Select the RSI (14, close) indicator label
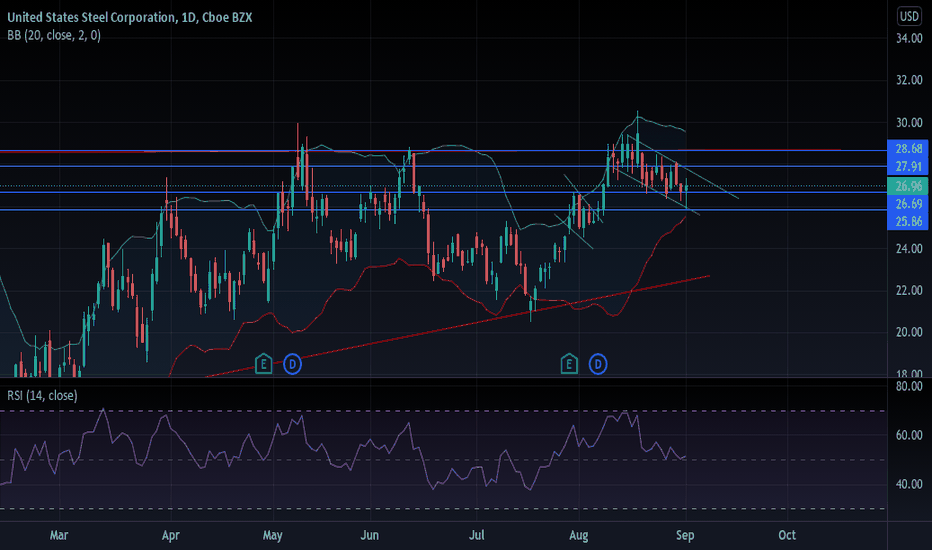Viewport: 932px width, 550px height. click(x=42, y=395)
